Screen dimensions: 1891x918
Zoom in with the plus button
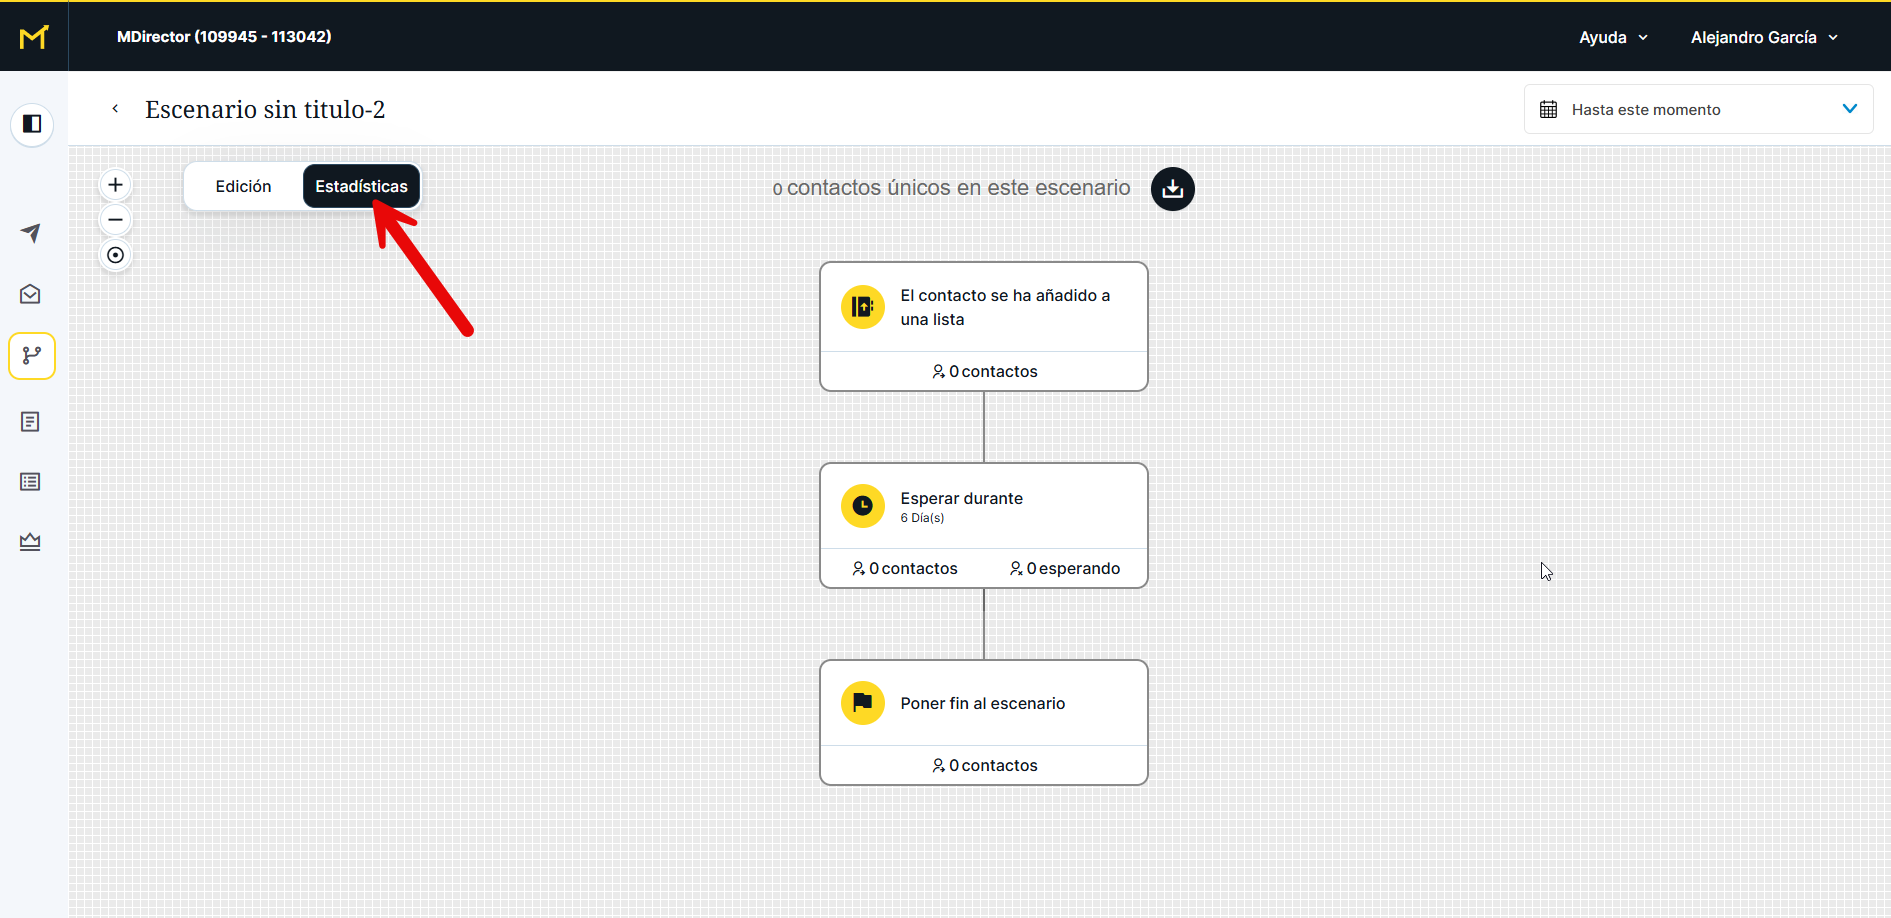pyautogui.click(x=116, y=185)
